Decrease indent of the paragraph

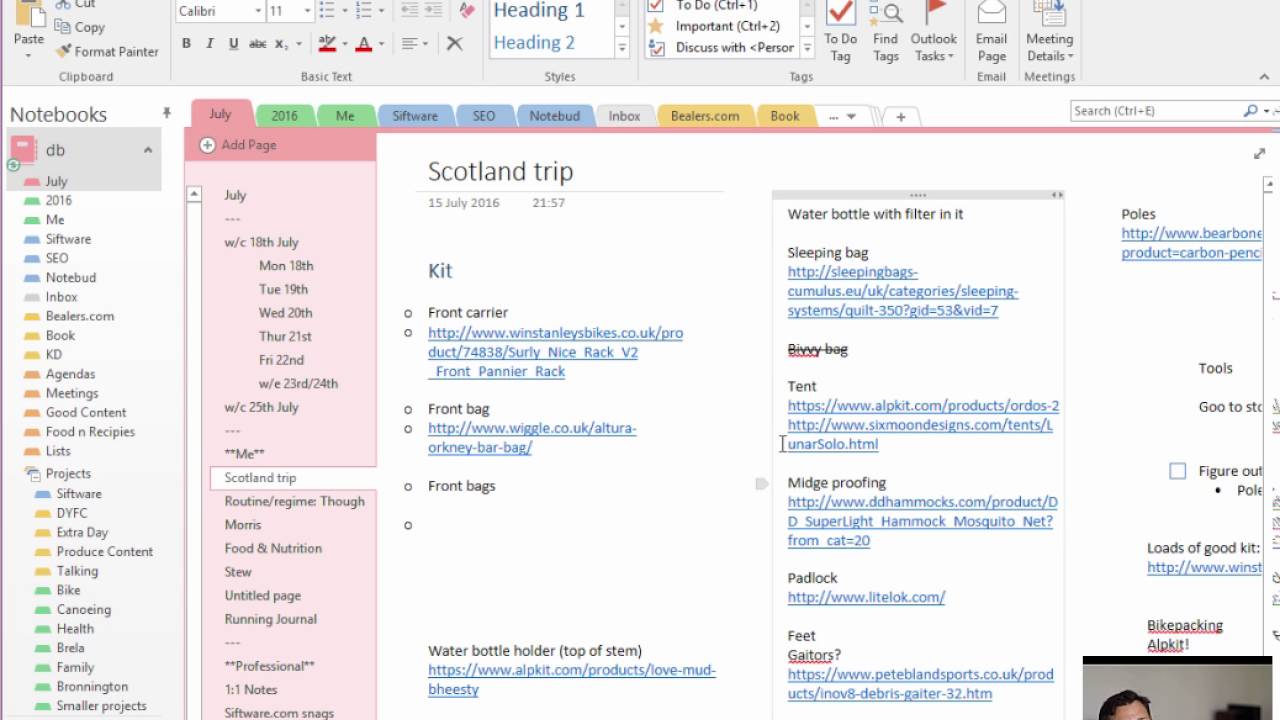(x=410, y=11)
